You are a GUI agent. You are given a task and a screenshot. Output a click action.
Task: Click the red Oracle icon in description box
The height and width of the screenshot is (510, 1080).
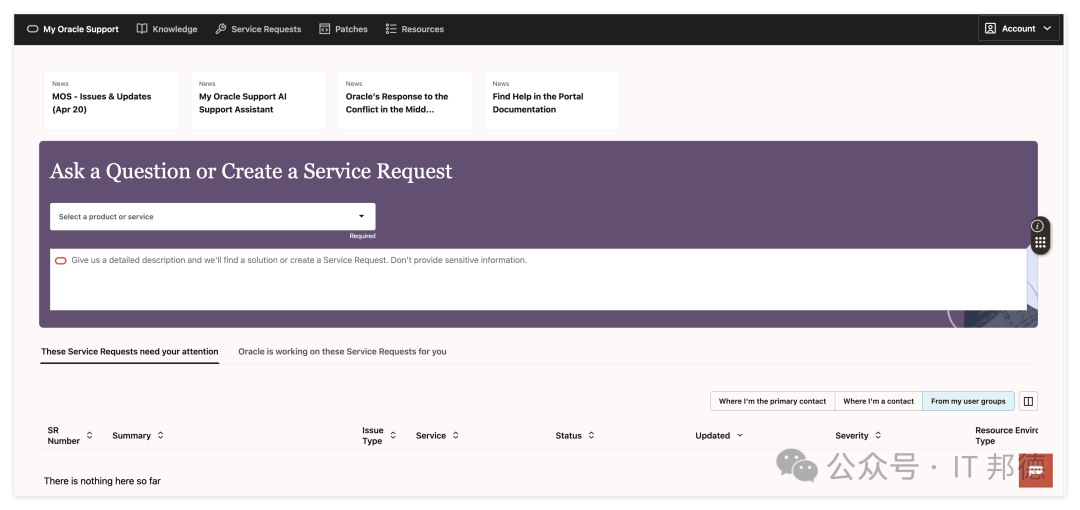(x=61, y=261)
